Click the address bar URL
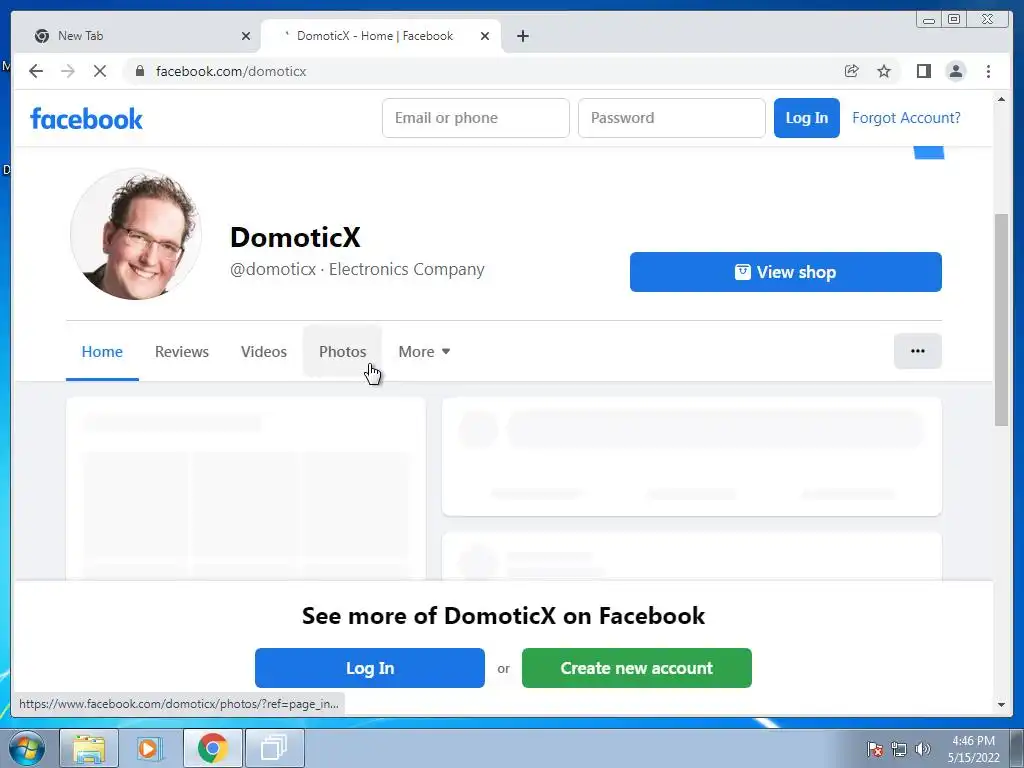Viewport: 1024px width, 768px height. point(231,71)
